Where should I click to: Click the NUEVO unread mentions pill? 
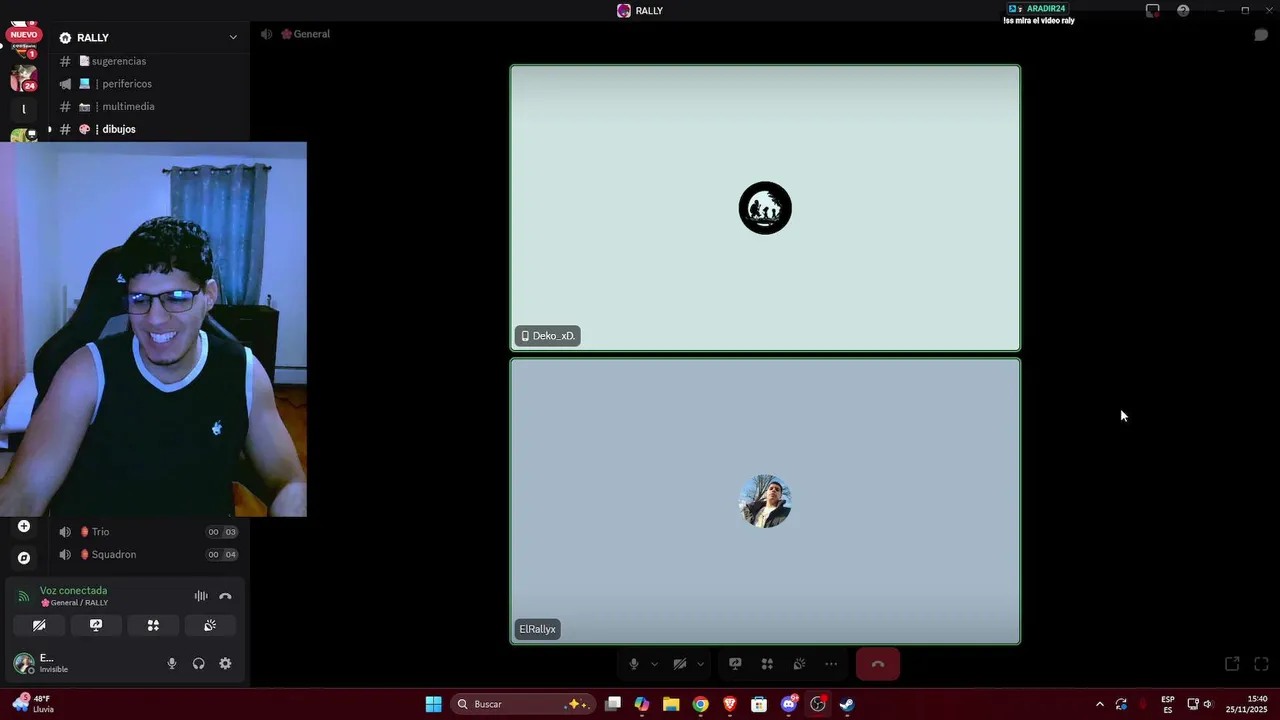[x=23, y=35]
